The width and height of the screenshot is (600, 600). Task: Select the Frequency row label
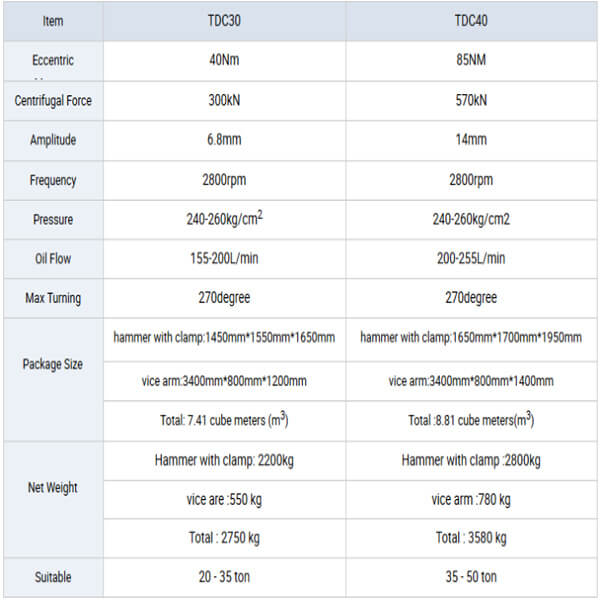pyautogui.click(x=52, y=181)
